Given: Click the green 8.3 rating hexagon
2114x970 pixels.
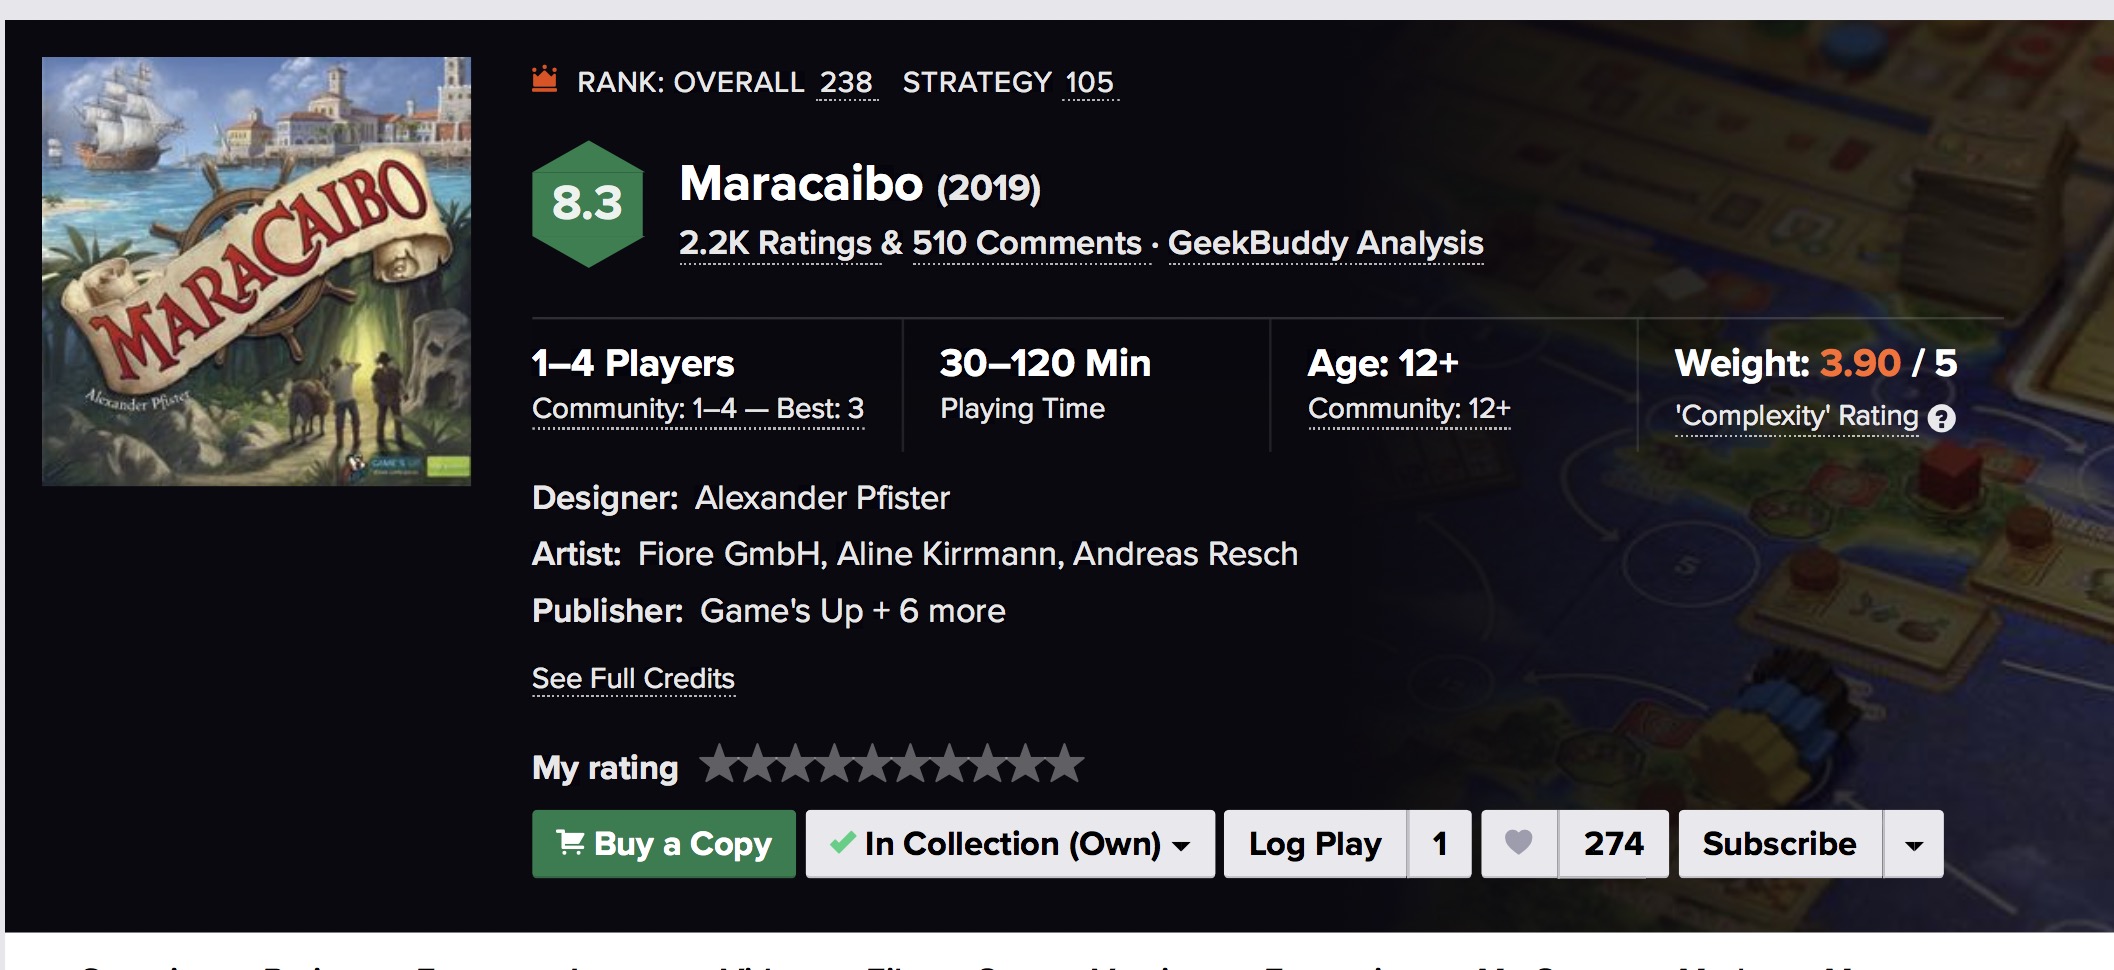Looking at the screenshot, I should coord(587,204).
